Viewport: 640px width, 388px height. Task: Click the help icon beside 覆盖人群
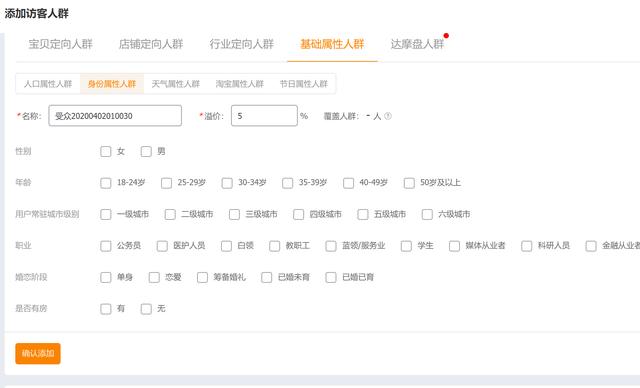(x=388, y=116)
